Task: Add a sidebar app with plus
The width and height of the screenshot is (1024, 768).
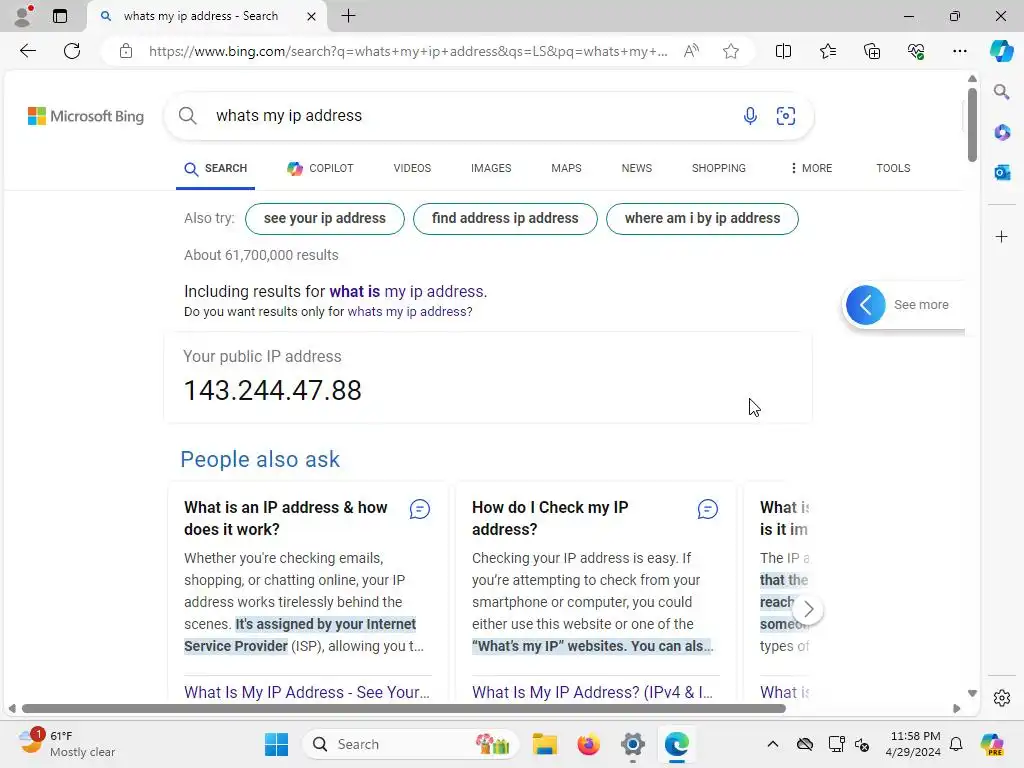Action: (1002, 236)
